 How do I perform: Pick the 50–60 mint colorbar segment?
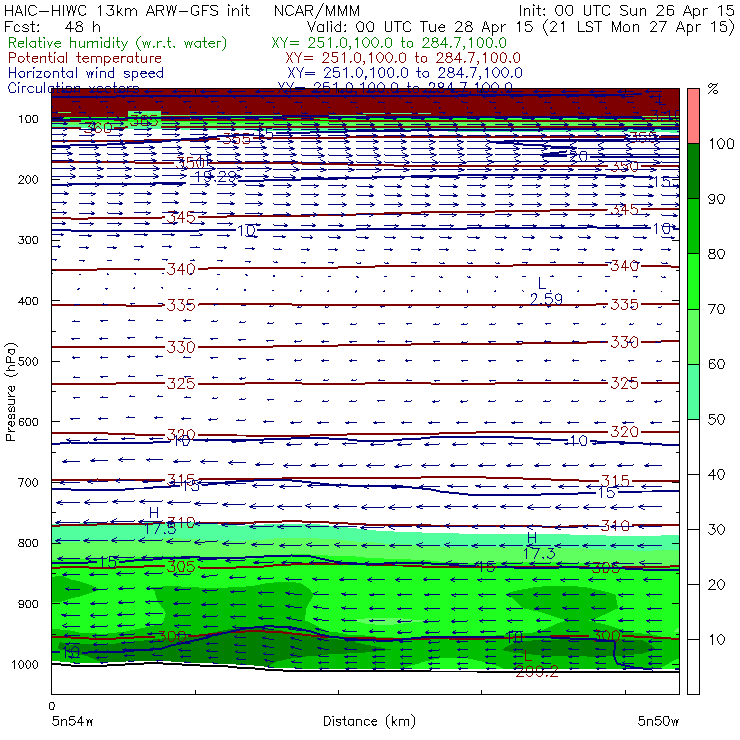[693, 392]
